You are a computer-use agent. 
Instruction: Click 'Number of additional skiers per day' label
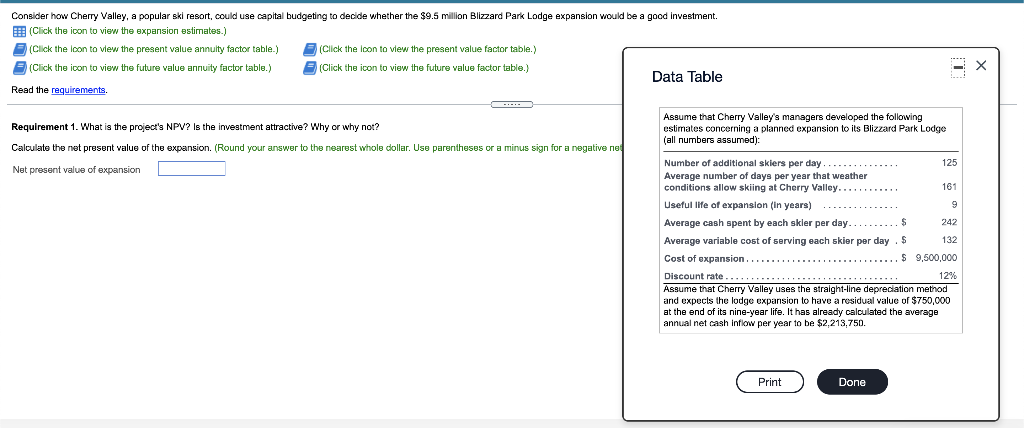pyautogui.click(x=743, y=163)
